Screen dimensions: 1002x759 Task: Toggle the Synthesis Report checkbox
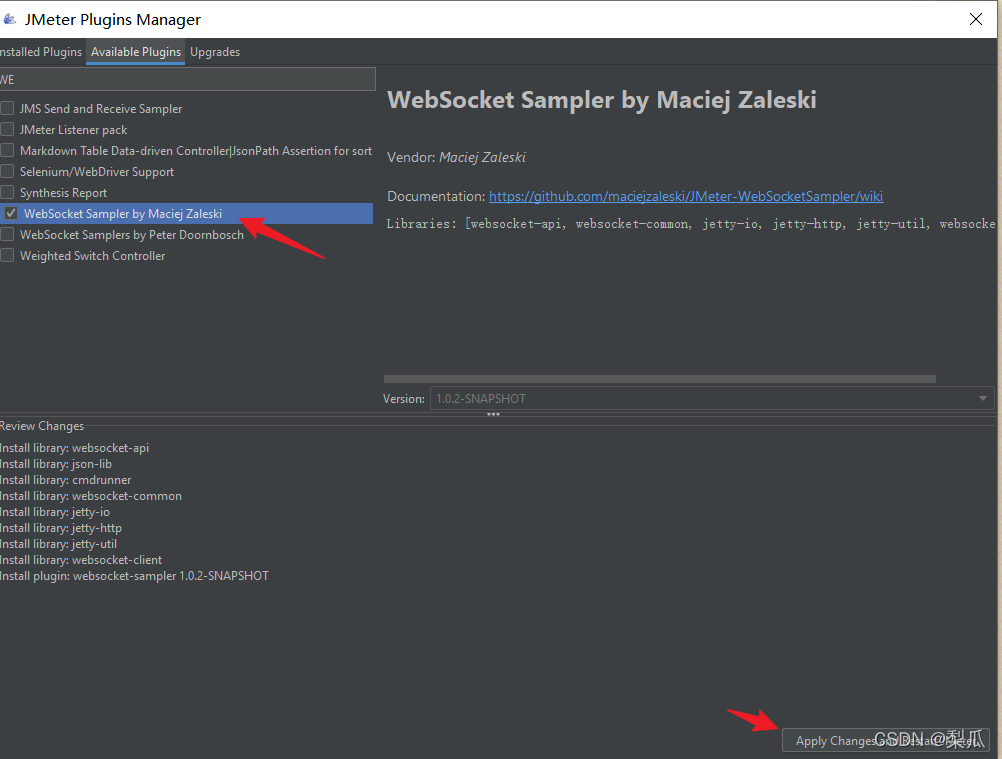pos(8,192)
